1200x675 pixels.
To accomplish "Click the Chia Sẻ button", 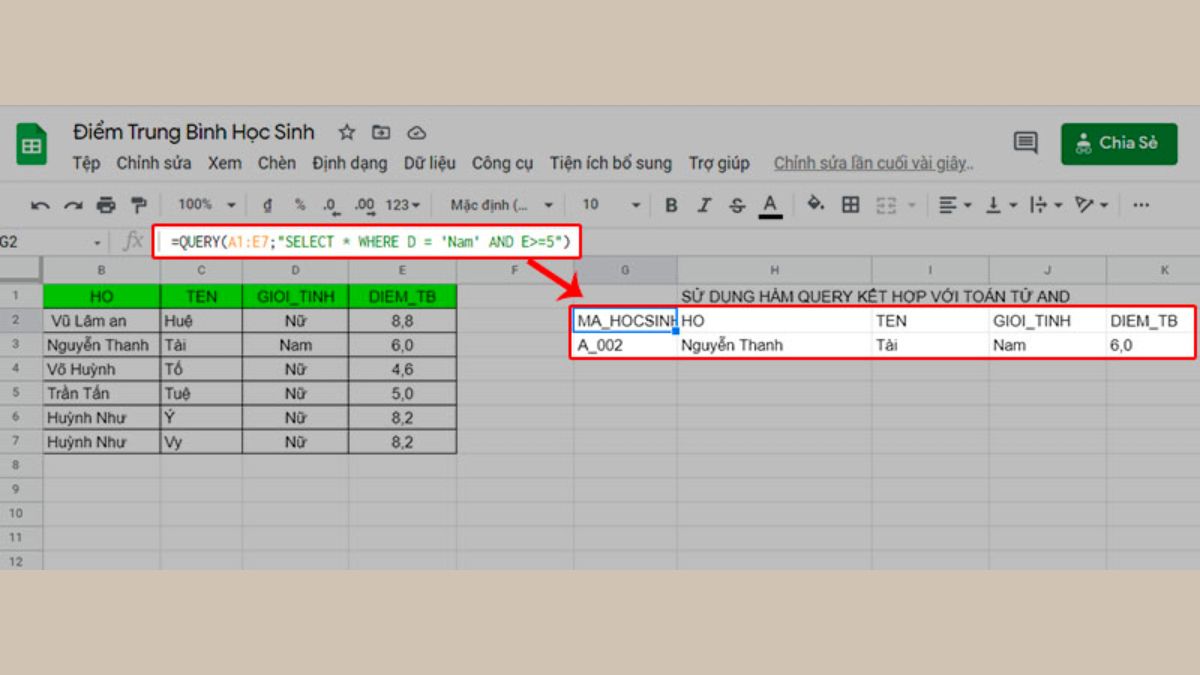I will (1117, 142).
